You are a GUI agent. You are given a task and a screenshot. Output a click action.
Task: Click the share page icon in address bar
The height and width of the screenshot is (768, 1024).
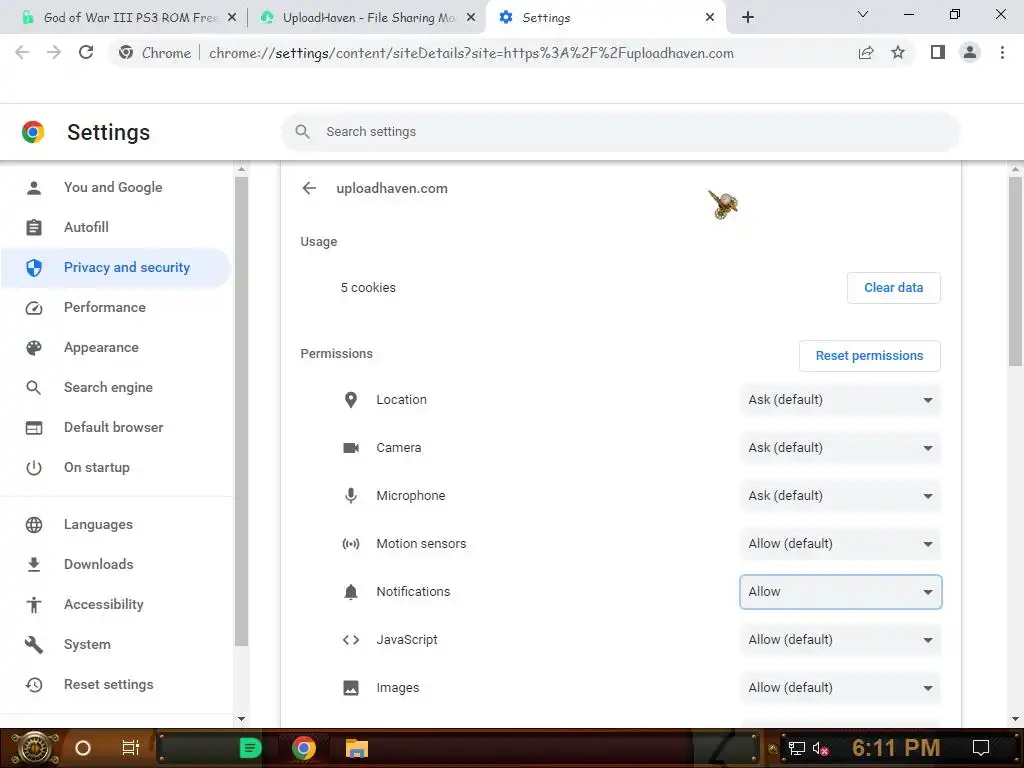pyautogui.click(x=866, y=53)
